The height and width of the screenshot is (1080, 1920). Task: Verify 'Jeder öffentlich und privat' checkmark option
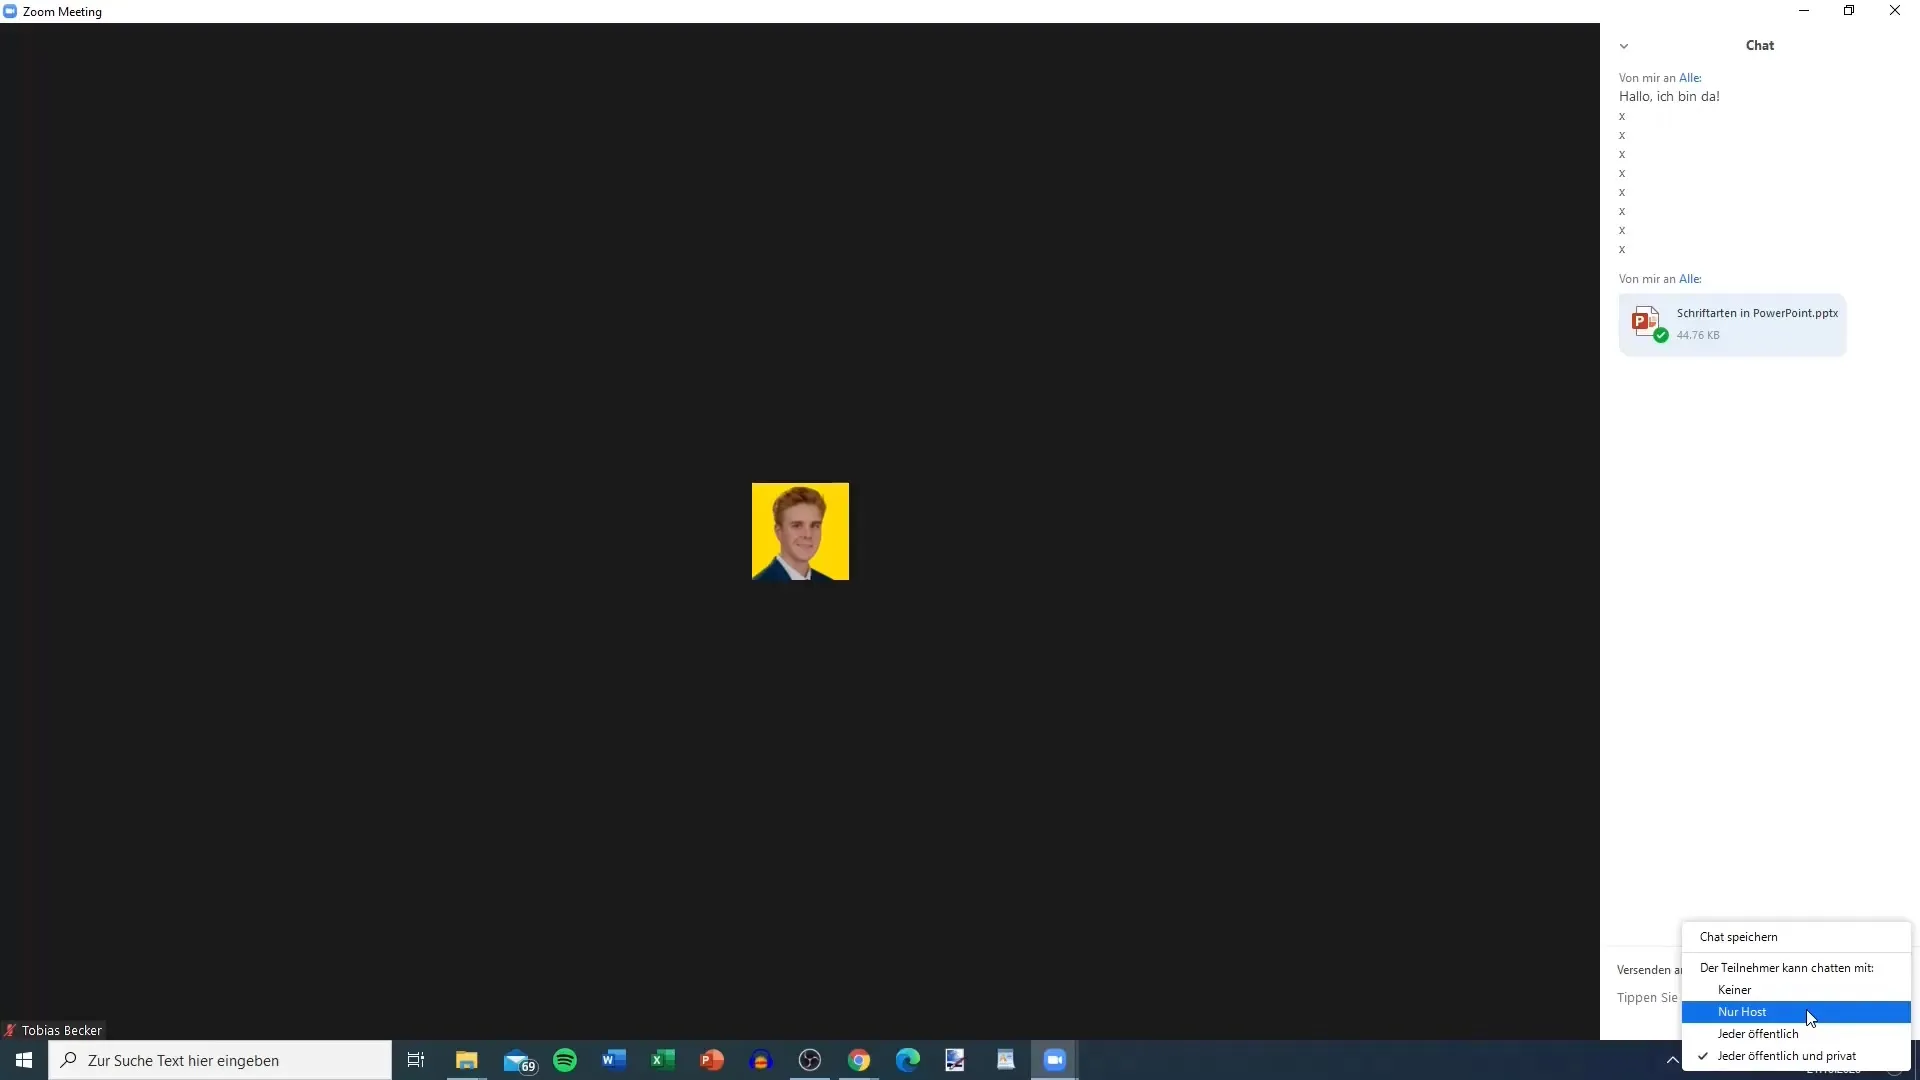[x=1787, y=1055]
